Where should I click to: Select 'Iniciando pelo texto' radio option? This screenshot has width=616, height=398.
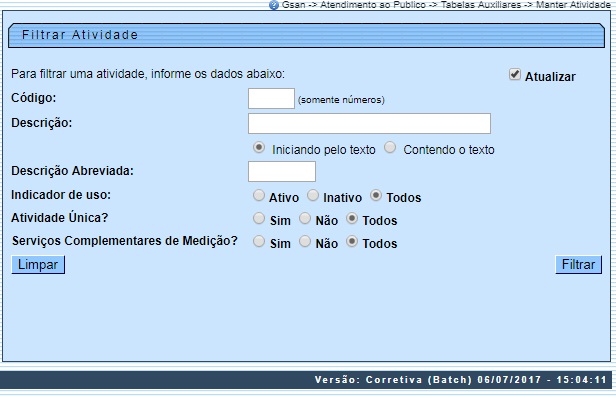click(x=258, y=148)
